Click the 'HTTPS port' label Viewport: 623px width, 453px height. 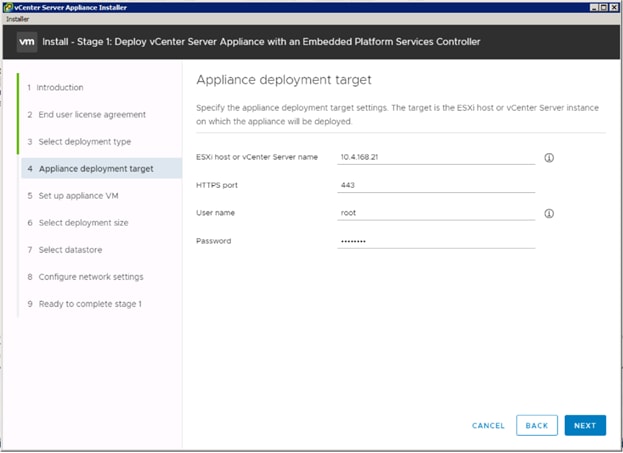click(x=217, y=185)
